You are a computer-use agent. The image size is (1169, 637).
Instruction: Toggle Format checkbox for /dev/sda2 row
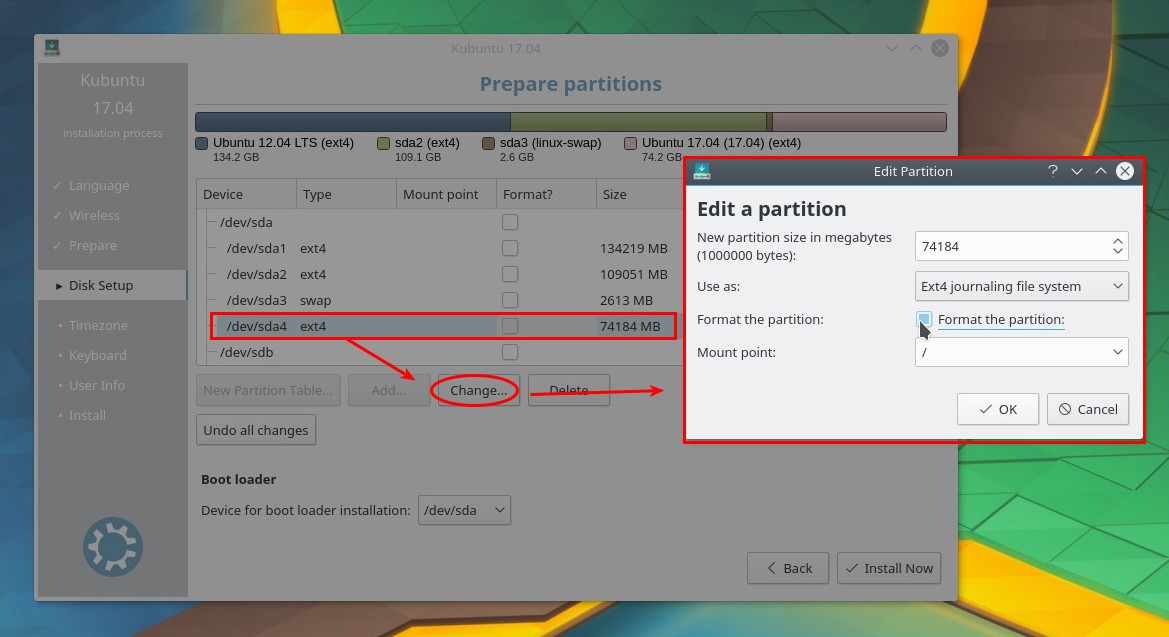510,274
